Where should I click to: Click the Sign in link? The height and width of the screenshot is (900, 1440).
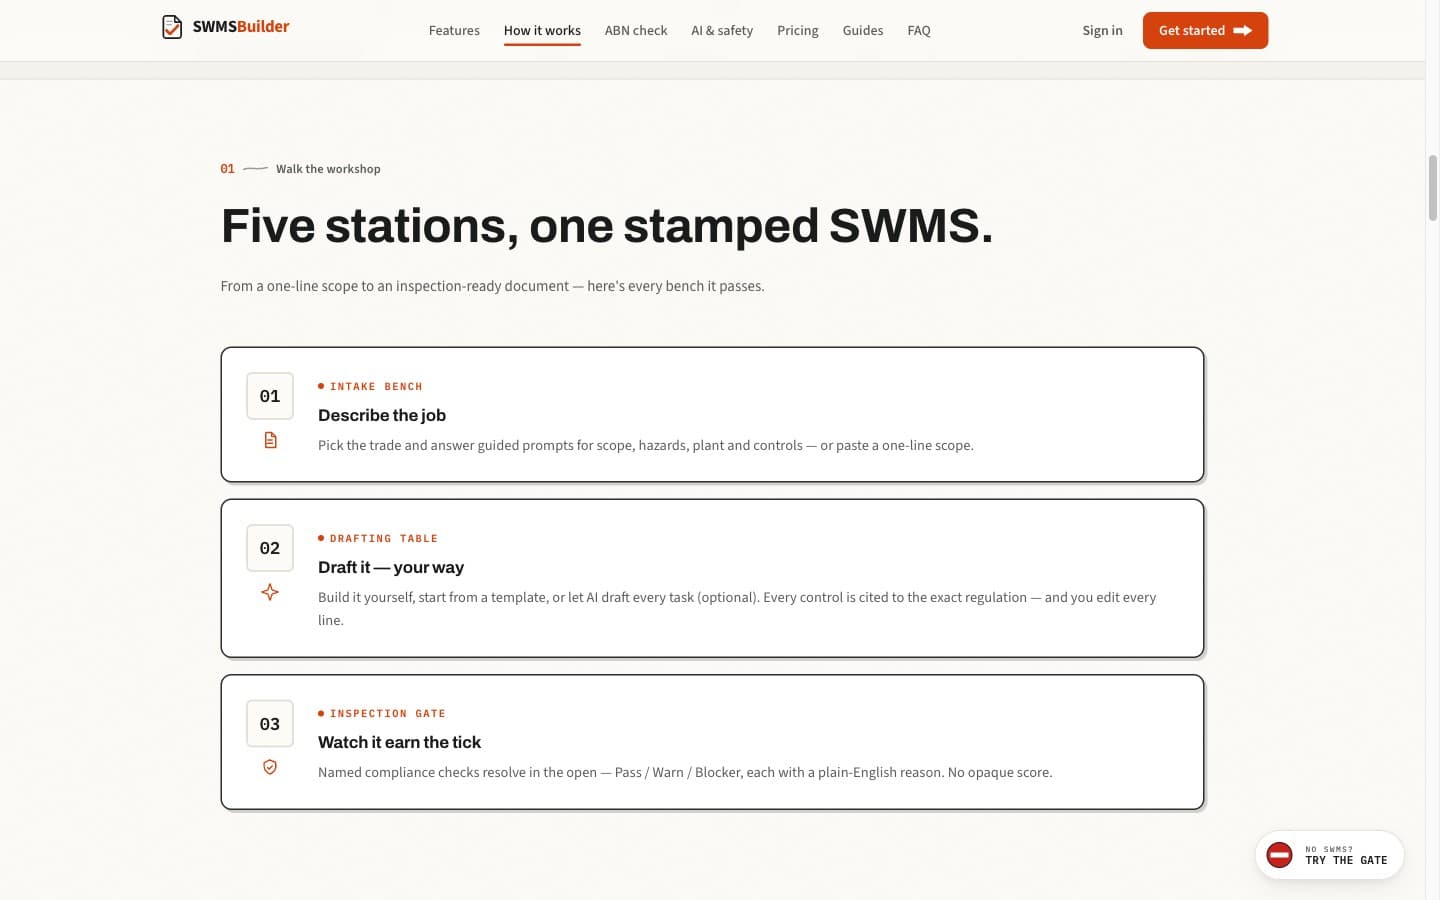pos(1102,31)
